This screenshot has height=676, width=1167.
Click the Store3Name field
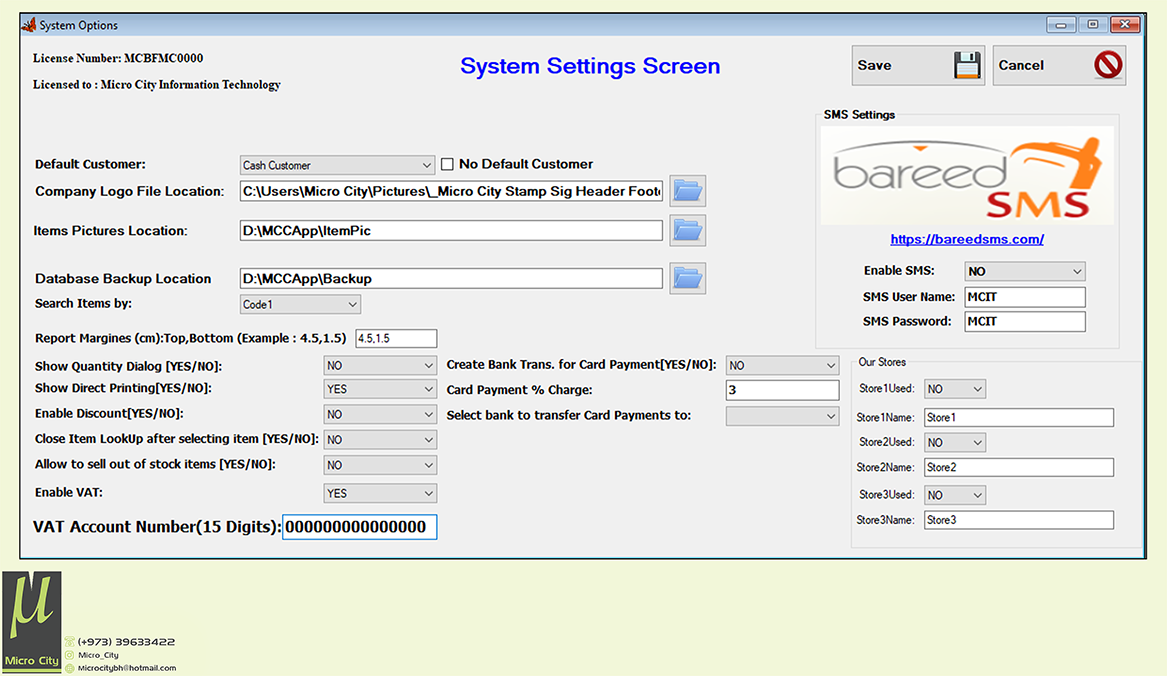1019,520
